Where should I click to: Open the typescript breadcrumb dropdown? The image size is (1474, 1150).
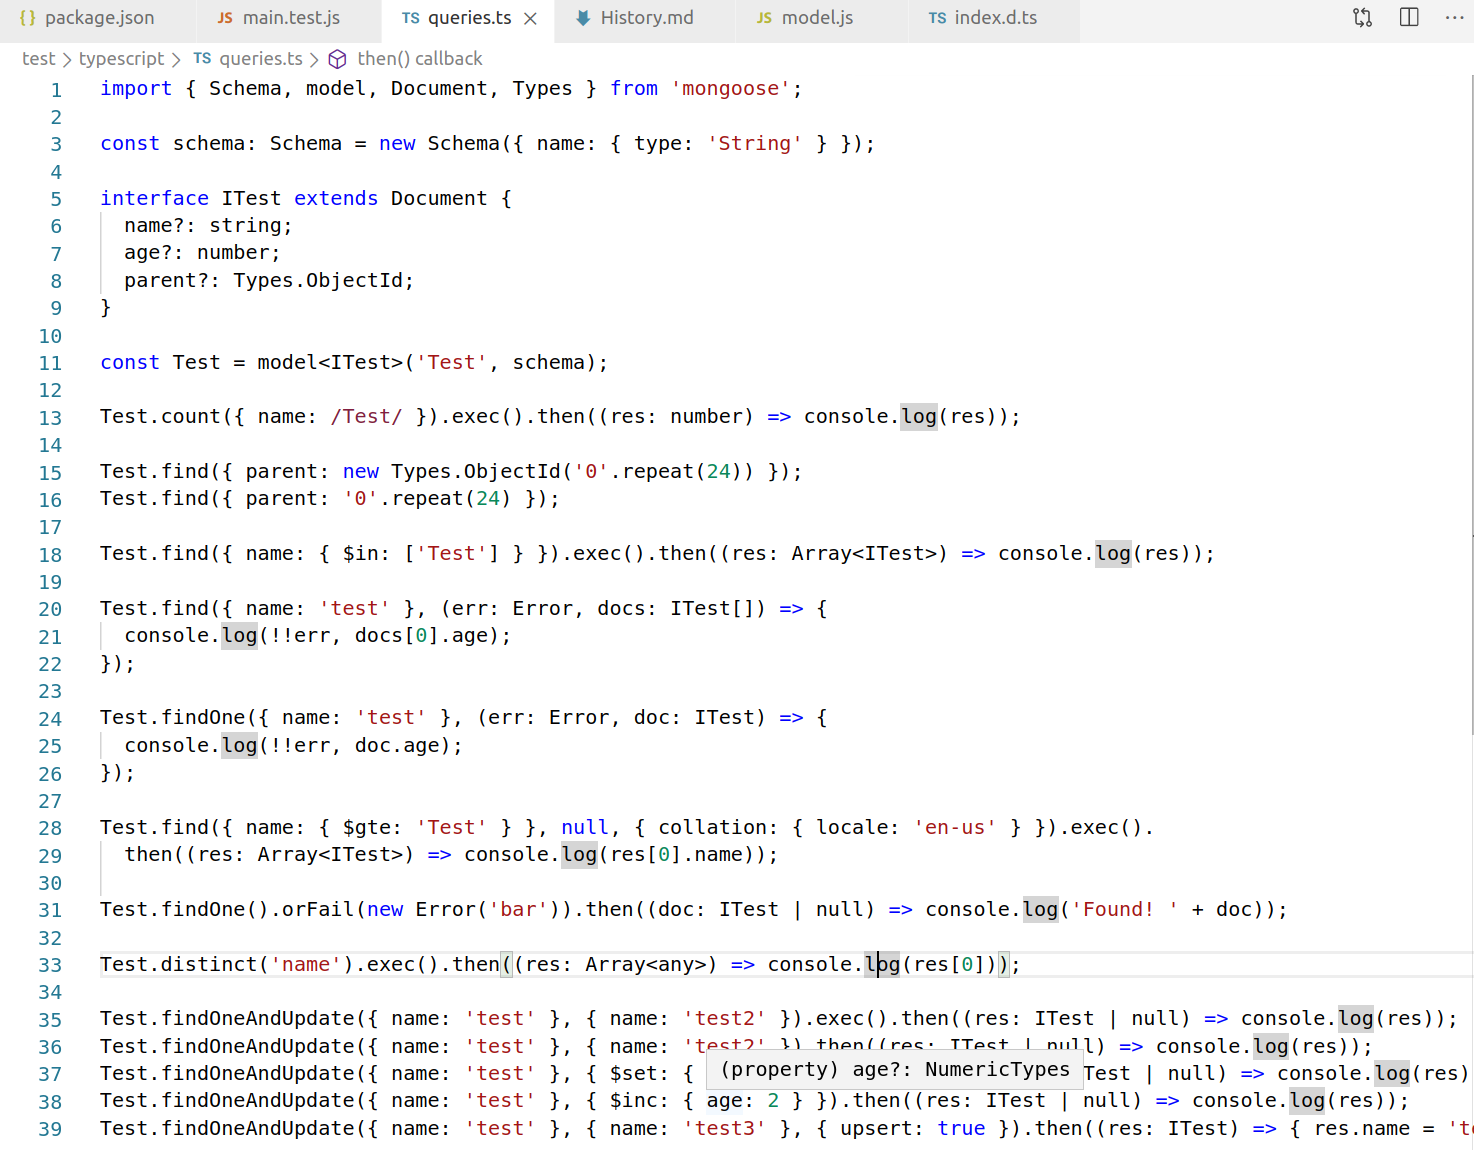click(121, 58)
